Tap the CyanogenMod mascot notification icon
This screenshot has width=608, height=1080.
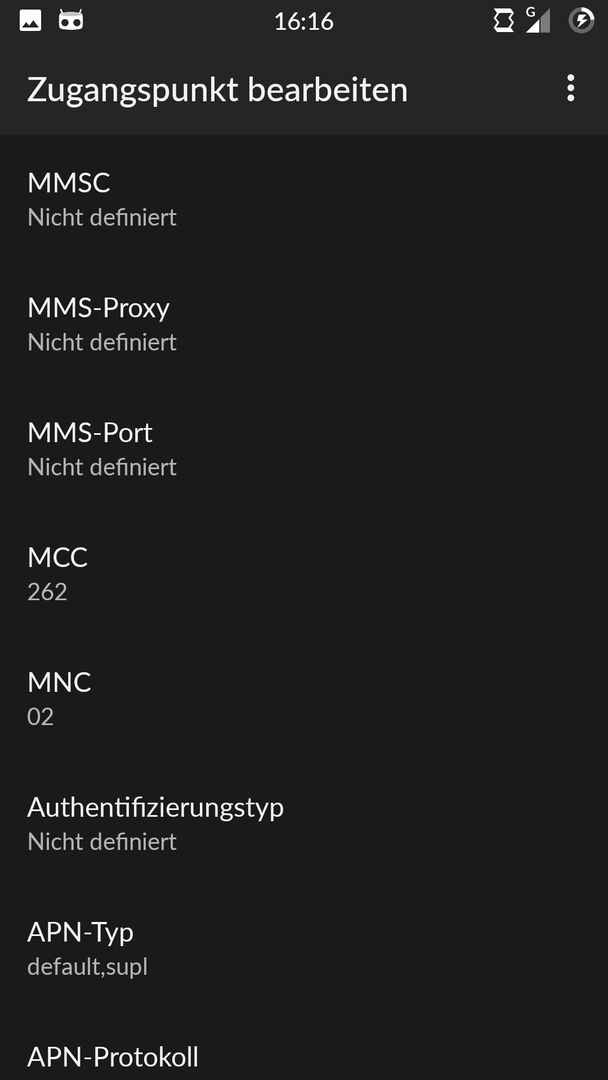pos(71,21)
